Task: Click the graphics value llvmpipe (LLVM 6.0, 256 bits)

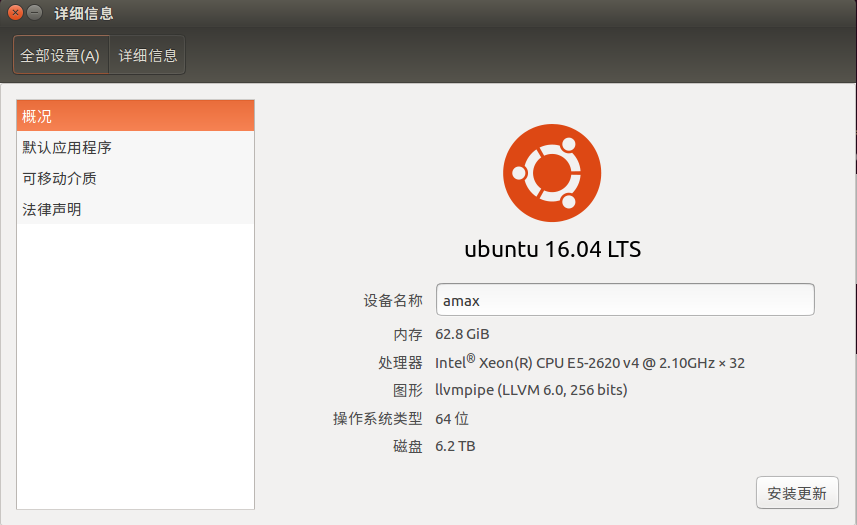Action: pos(531,390)
